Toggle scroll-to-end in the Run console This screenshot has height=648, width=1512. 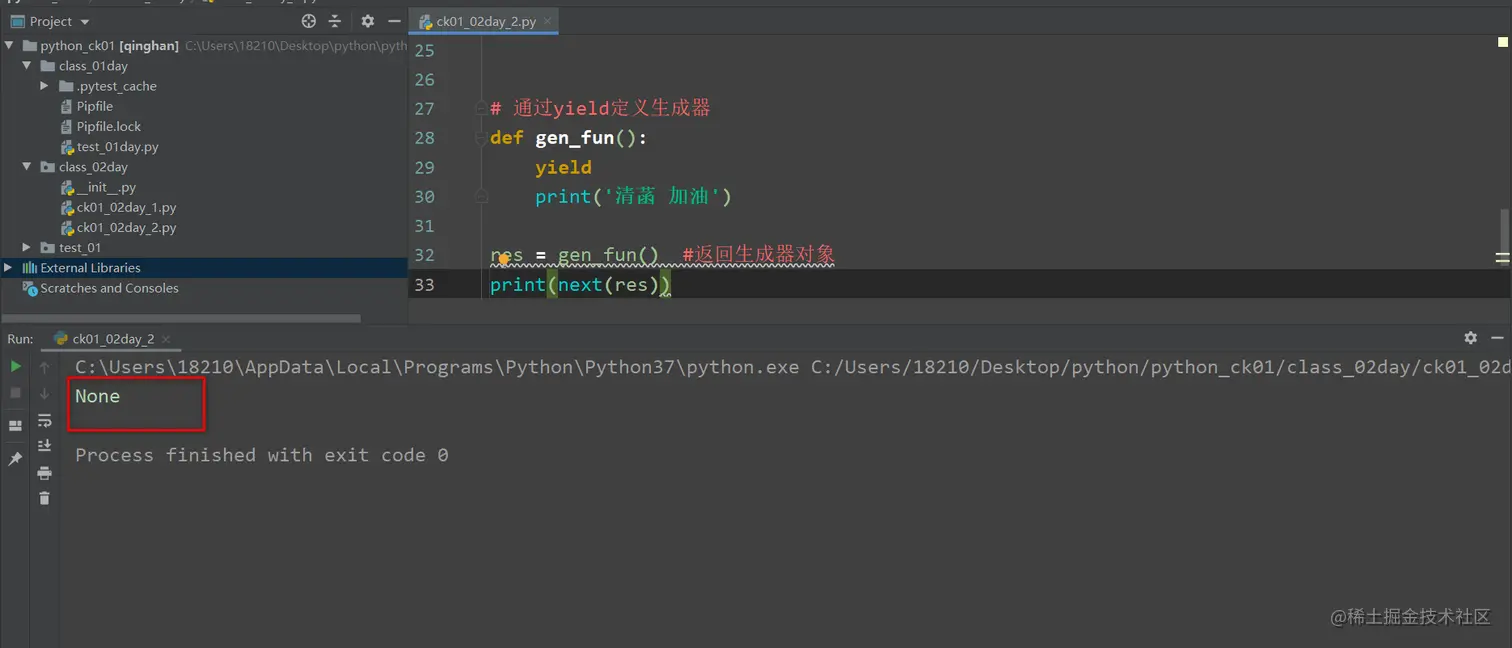pyautogui.click(x=44, y=446)
